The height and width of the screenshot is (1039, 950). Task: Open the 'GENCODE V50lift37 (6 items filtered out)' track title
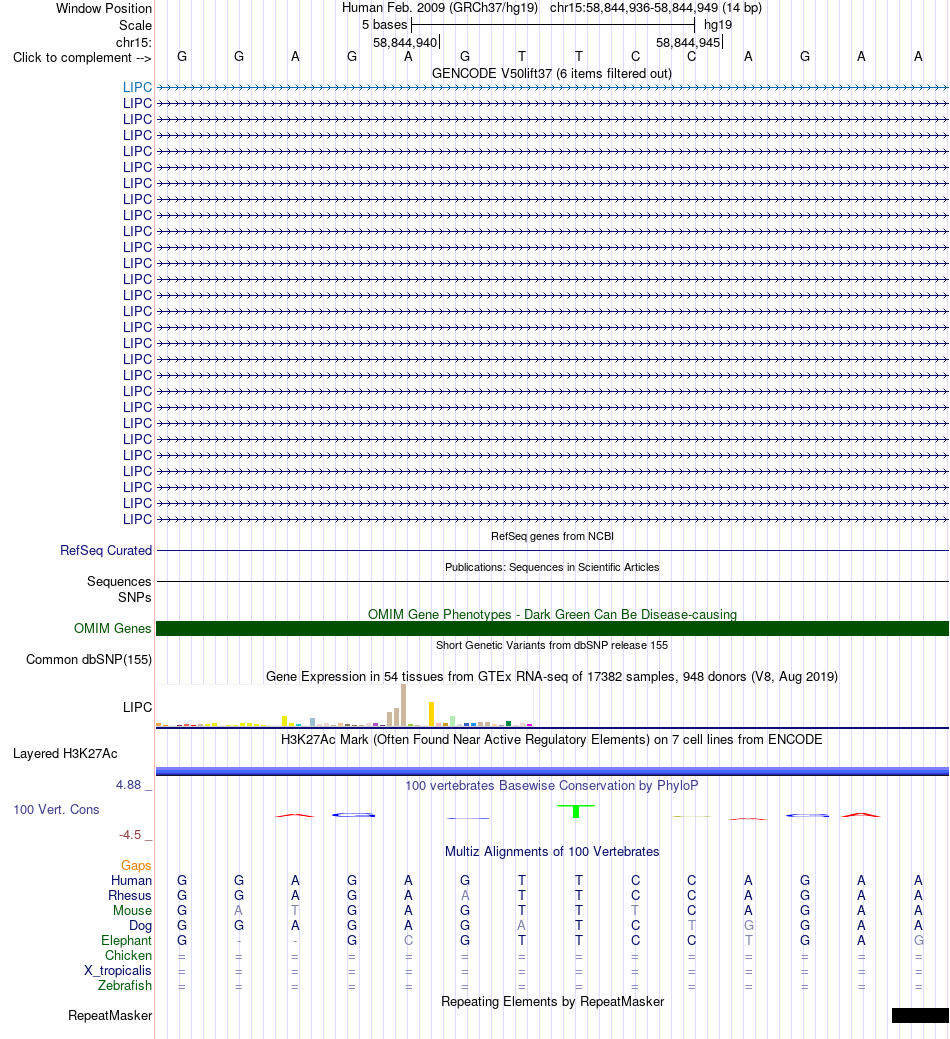pyautogui.click(x=552, y=74)
